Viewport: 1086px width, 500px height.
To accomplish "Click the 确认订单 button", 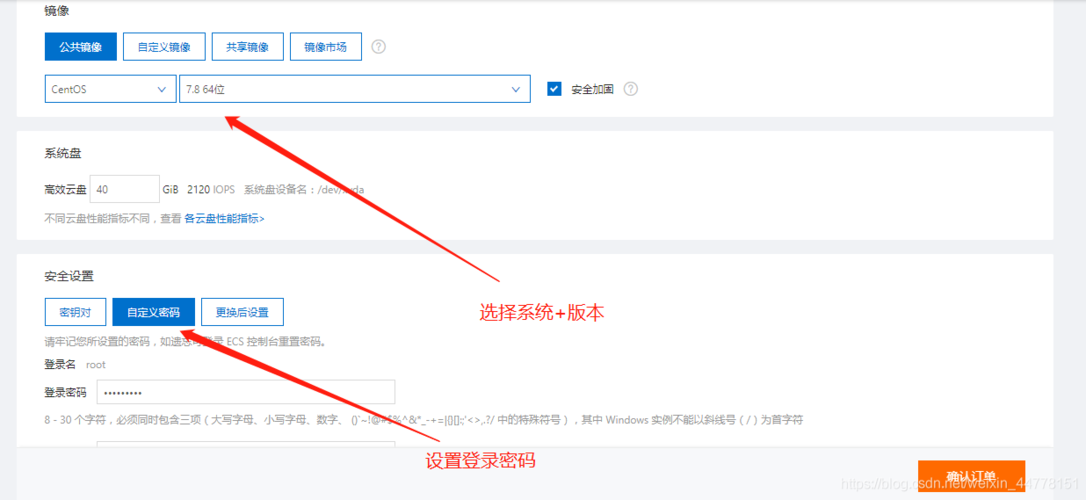I will coord(971,476).
